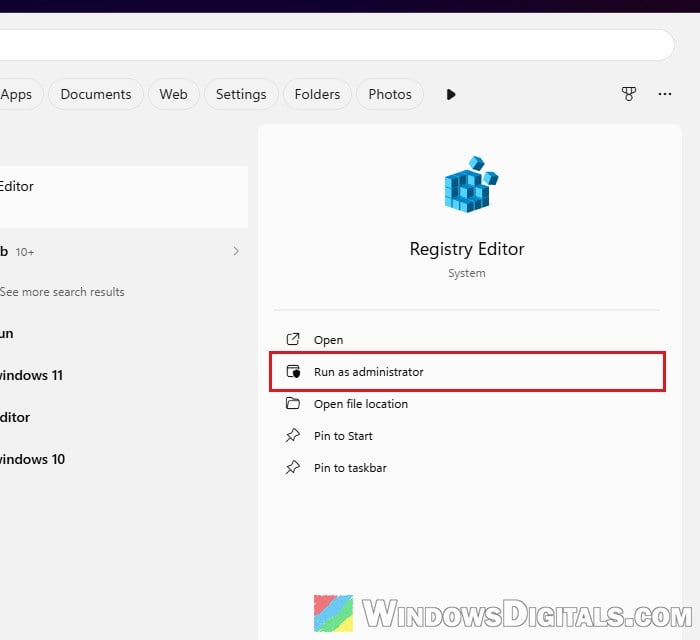The image size is (700, 640).
Task: Click the Open external-link icon
Action: (x=293, y=339)
